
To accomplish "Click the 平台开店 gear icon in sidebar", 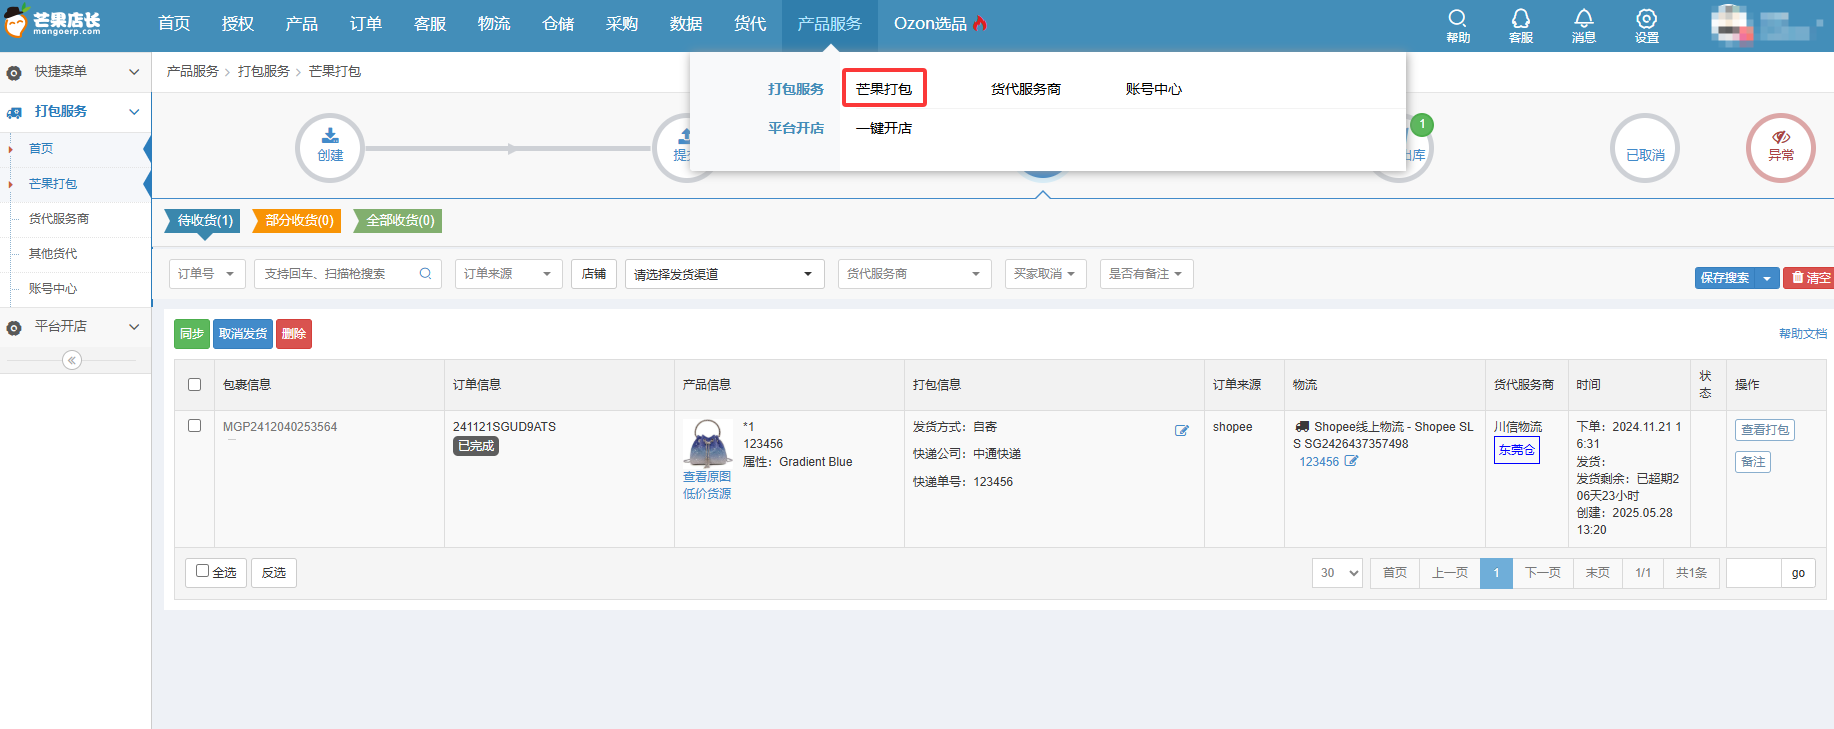I will click(14, 328).
